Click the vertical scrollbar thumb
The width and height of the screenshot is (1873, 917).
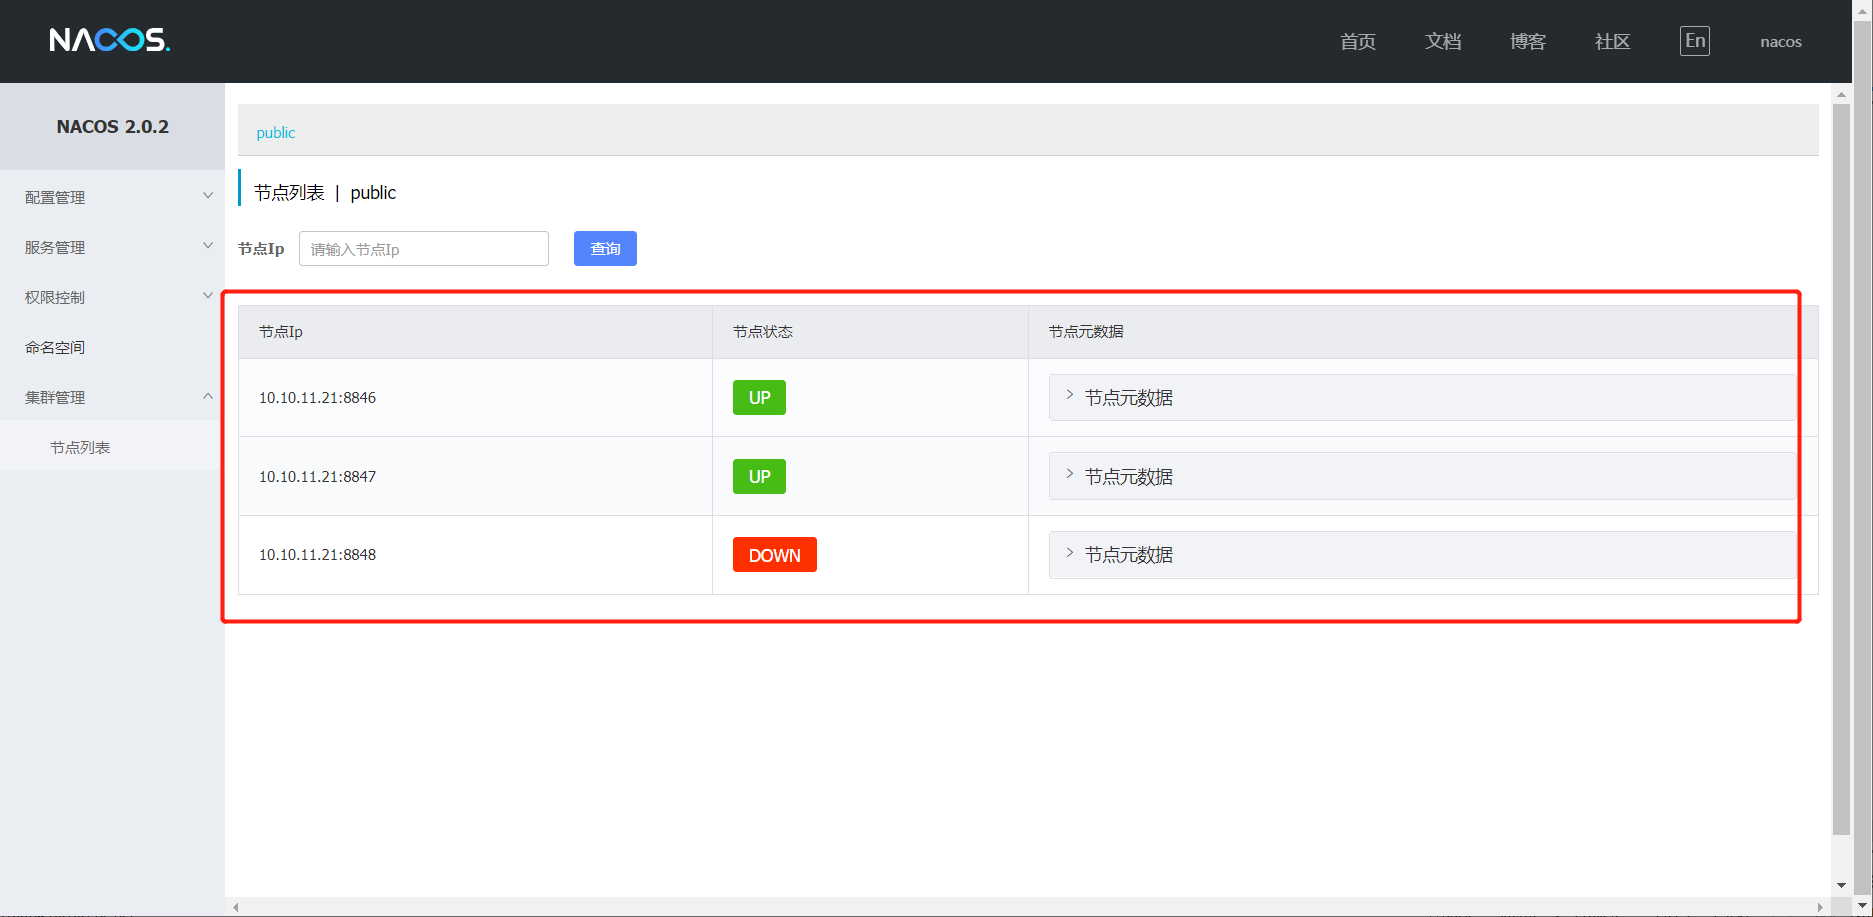[x=1841, y=468]
